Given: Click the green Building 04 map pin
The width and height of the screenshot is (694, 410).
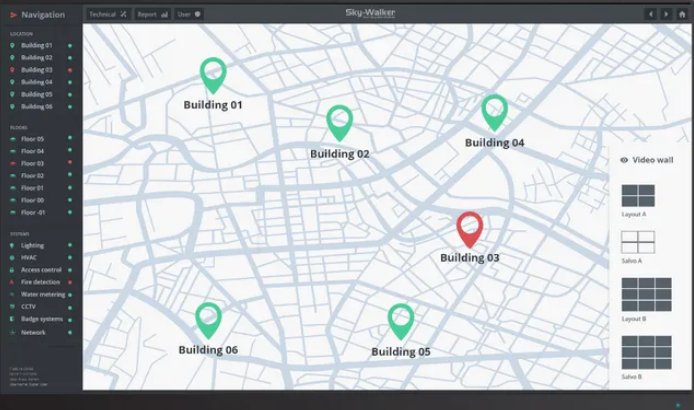Looking at the screenshot, I should pos(494,112).
